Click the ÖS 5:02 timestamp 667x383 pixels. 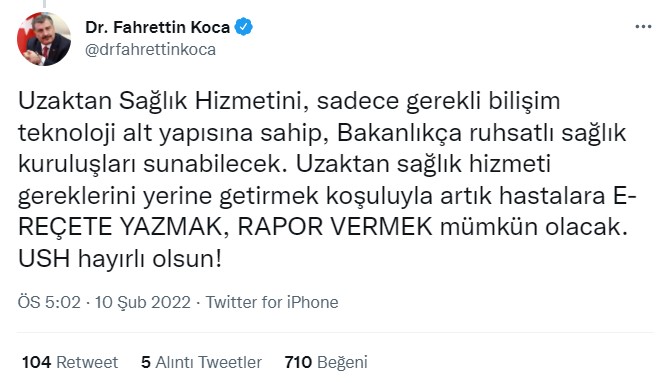tap(49, 302)
